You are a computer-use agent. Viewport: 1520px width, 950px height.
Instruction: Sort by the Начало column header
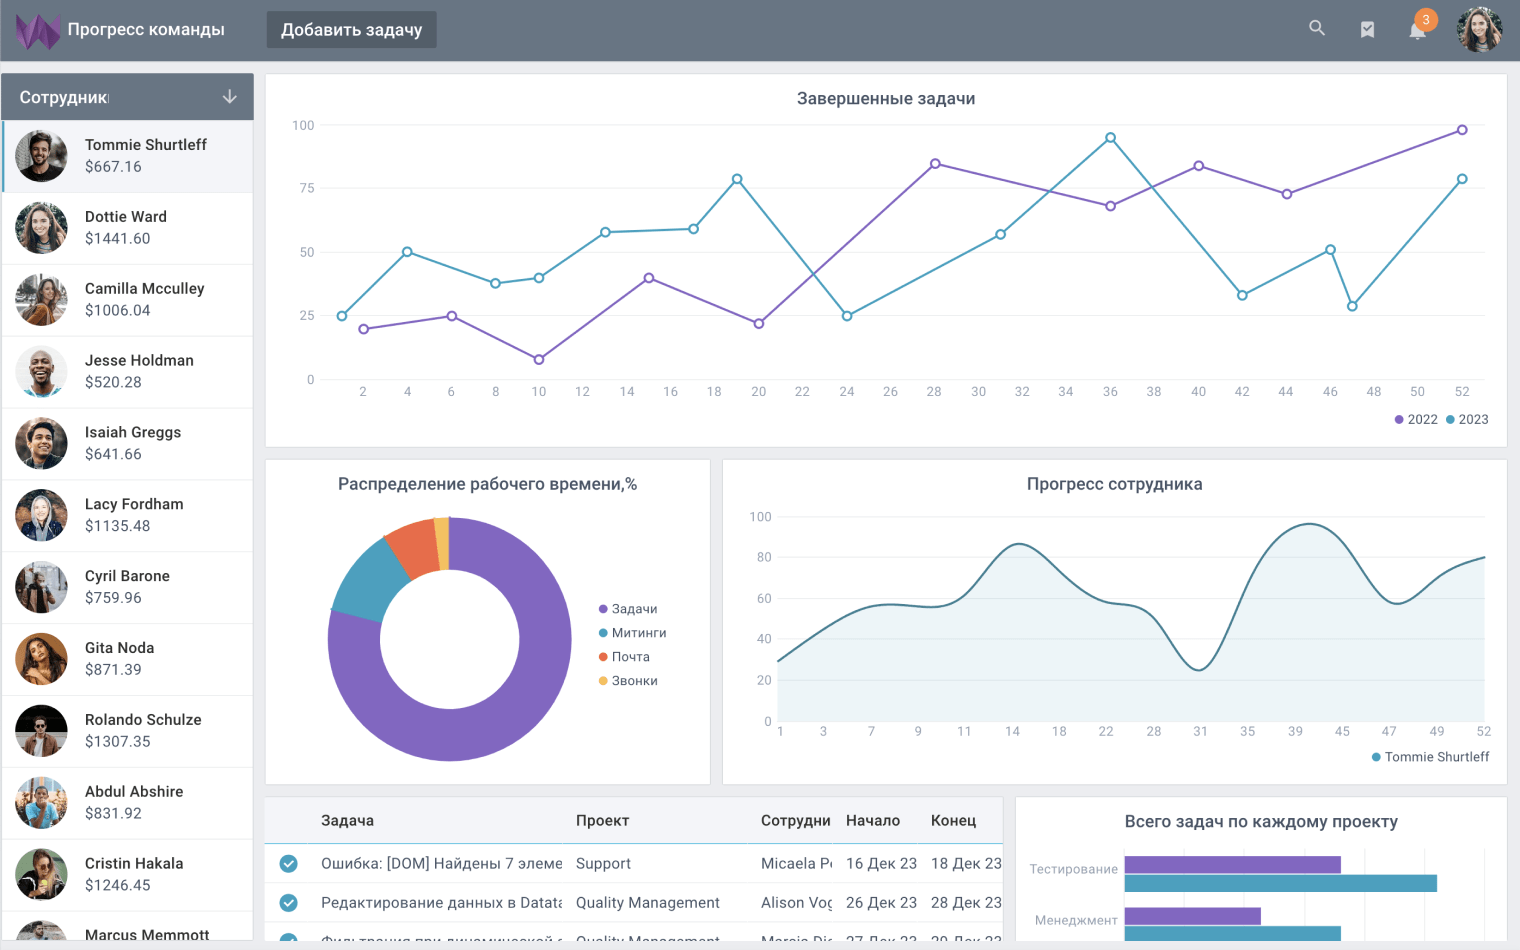[x=873, y=821]
